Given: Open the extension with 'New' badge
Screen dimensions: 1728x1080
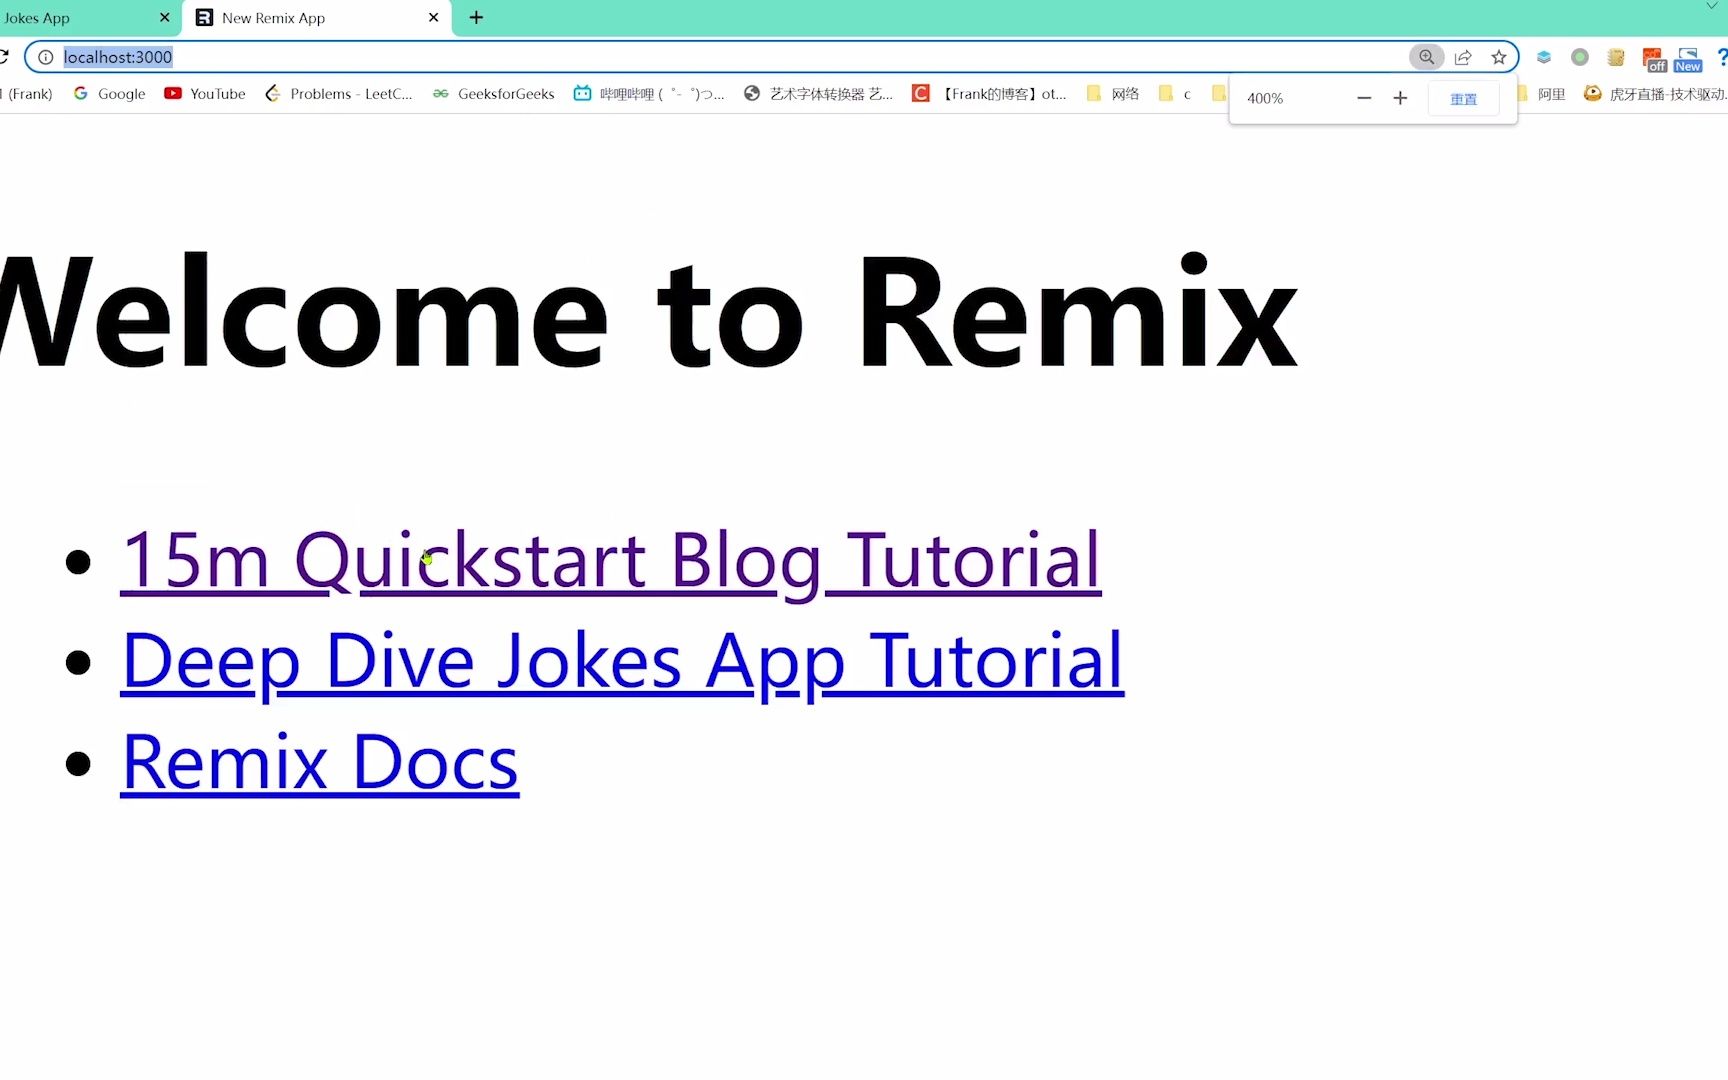Looking at the screenshot, I should pyautogui.click(x=1688, y=59).
